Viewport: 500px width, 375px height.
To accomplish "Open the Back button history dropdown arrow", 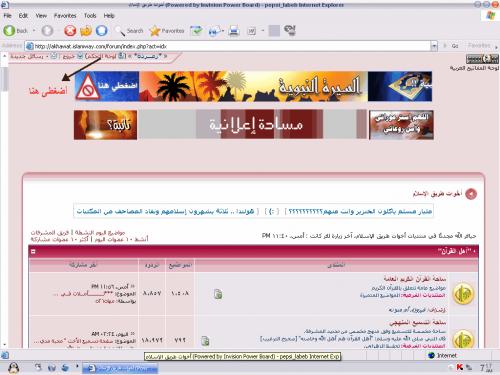I will 34,31.
